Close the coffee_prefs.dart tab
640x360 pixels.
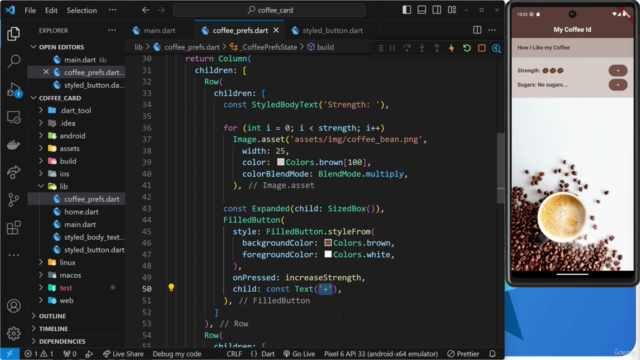276,30
